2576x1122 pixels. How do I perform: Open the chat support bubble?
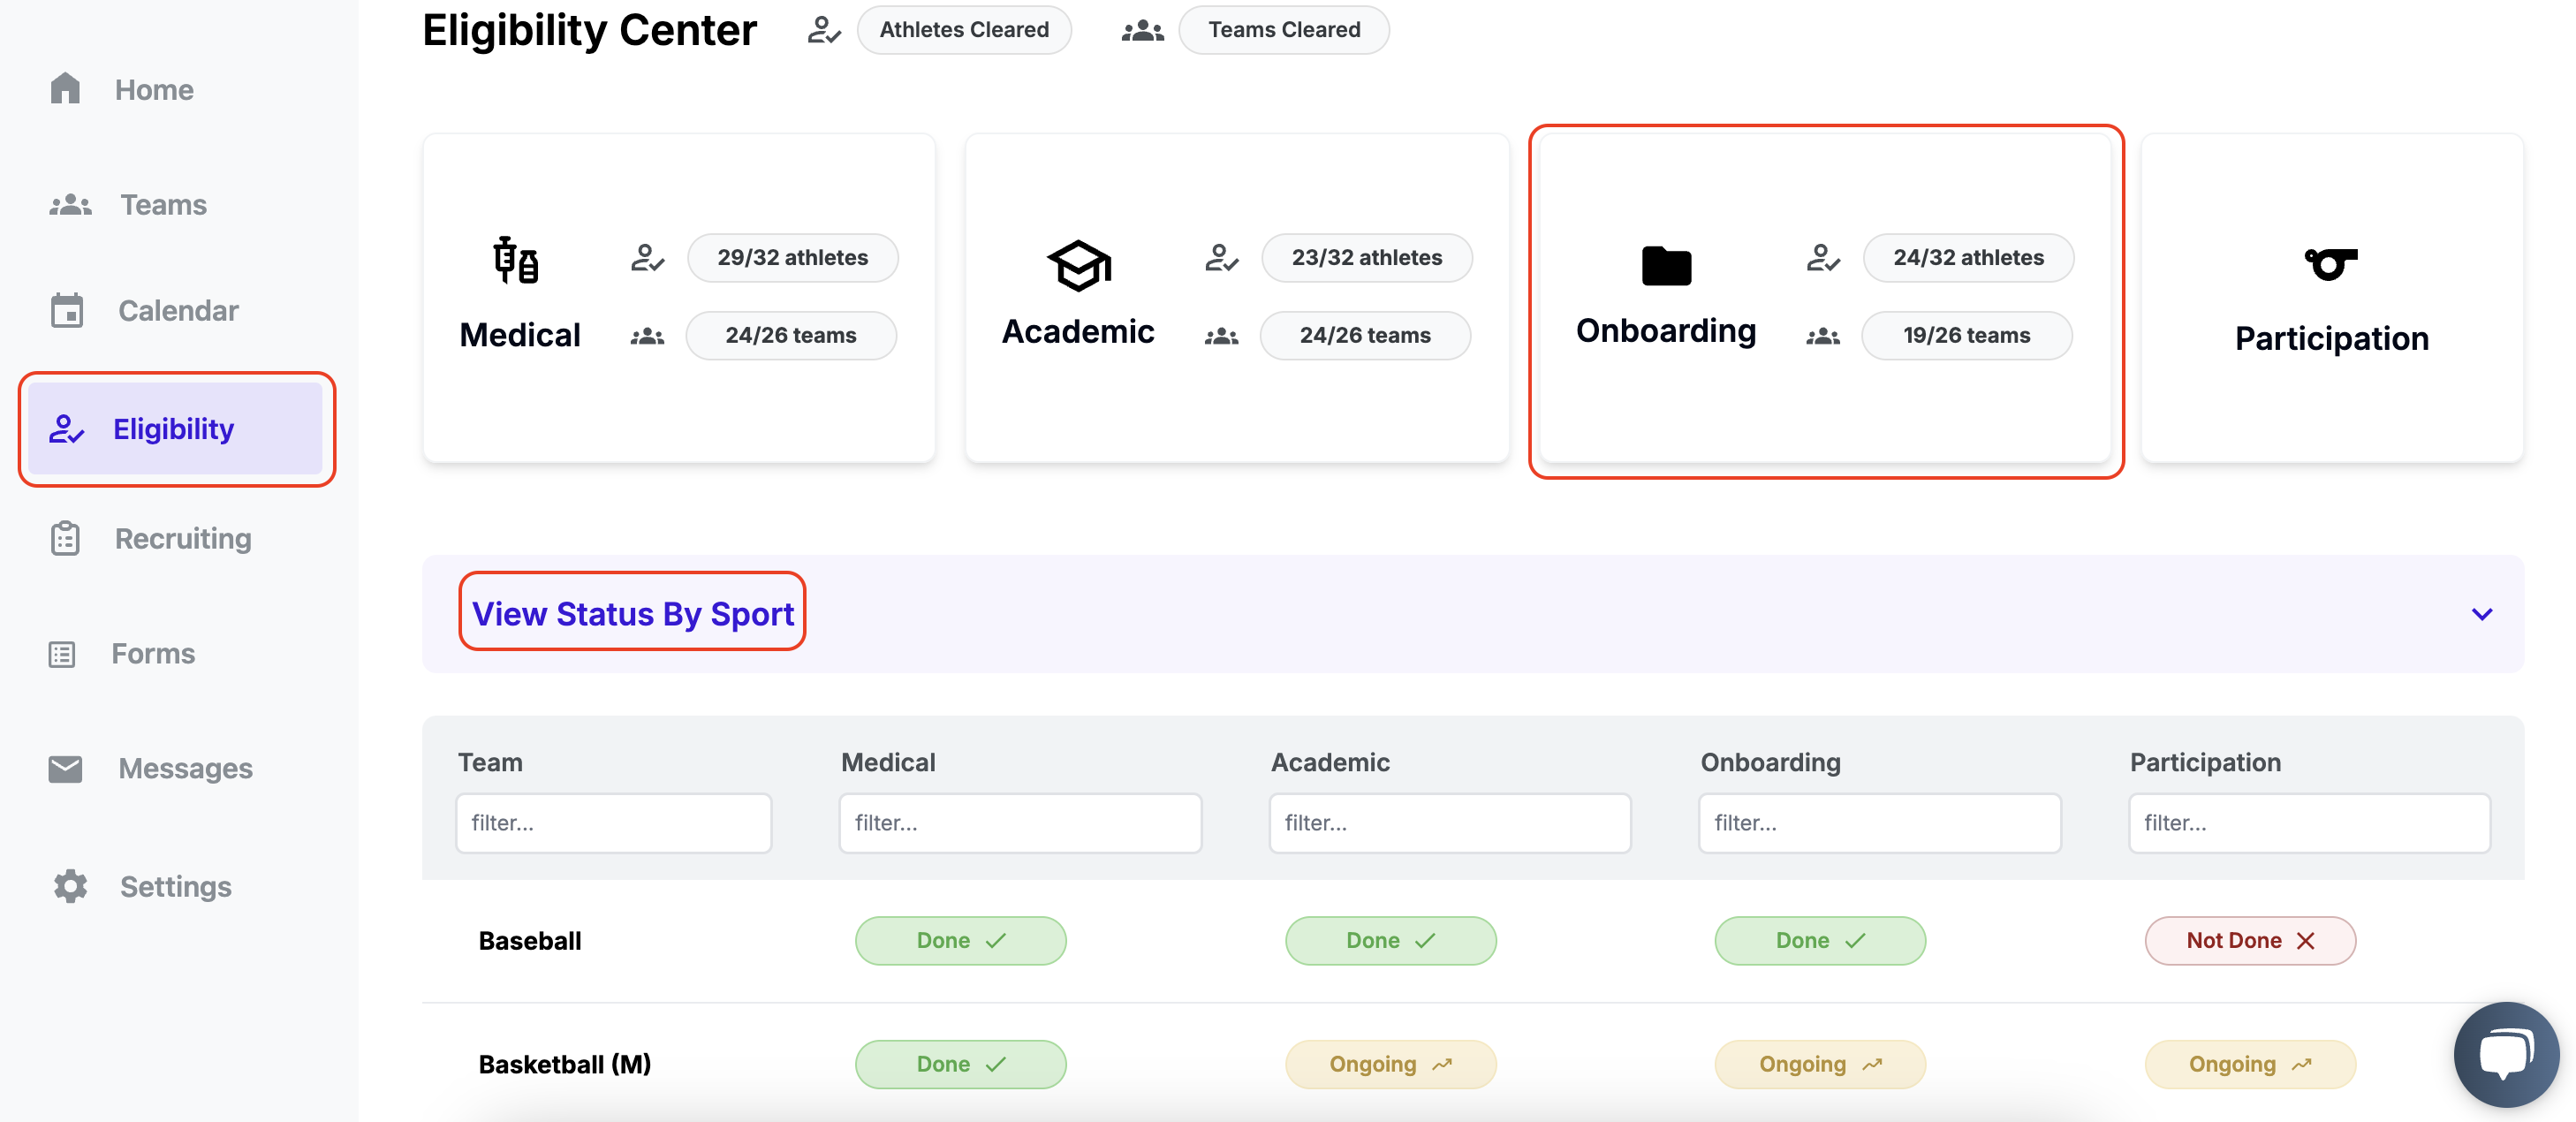pyautogui.click(x=2505, y=1054)
